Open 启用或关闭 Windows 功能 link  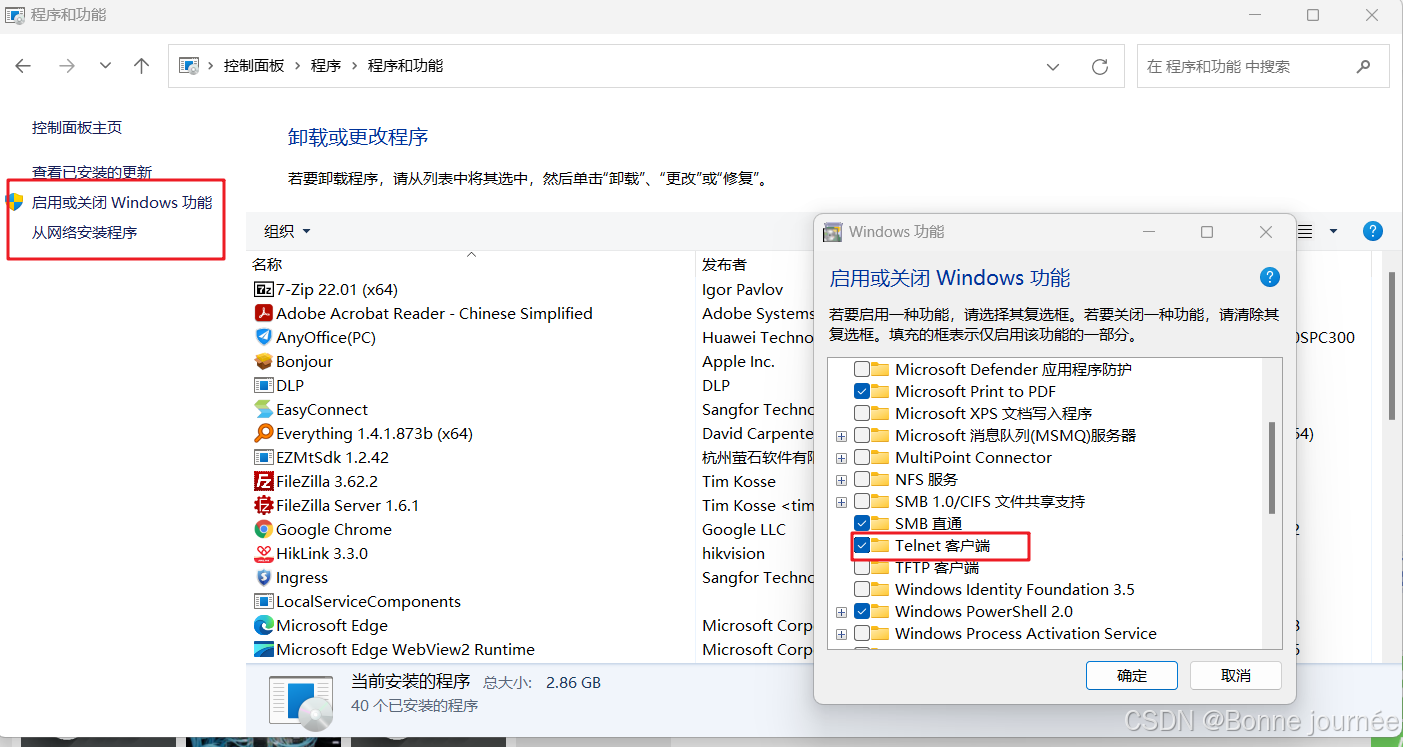coord(122,202)
